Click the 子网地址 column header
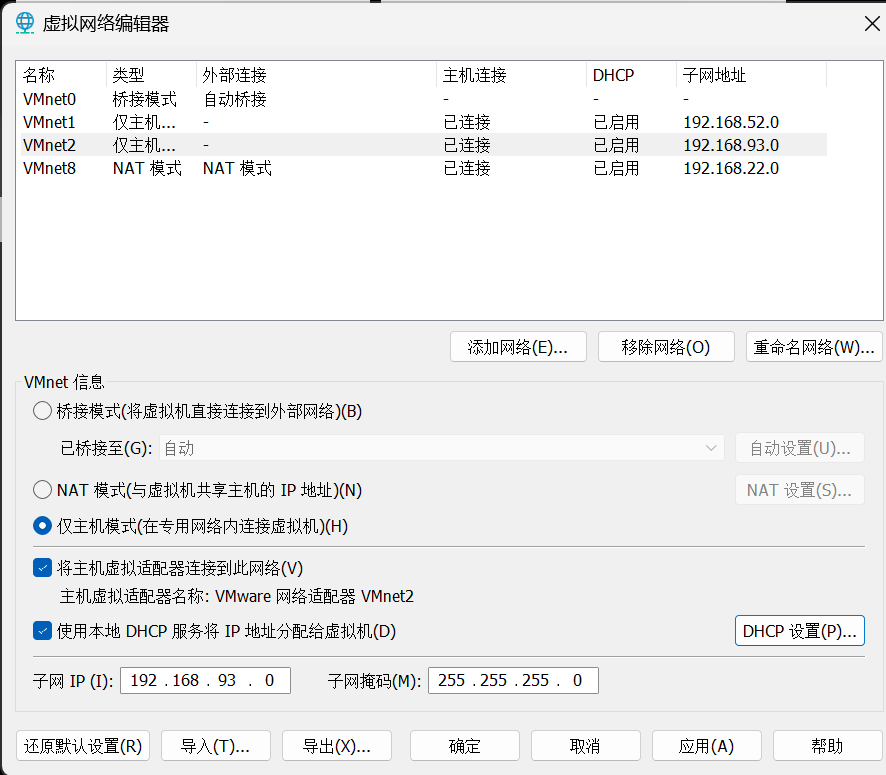This screenshot has height=775, width=886. click(x=713, y=76)
